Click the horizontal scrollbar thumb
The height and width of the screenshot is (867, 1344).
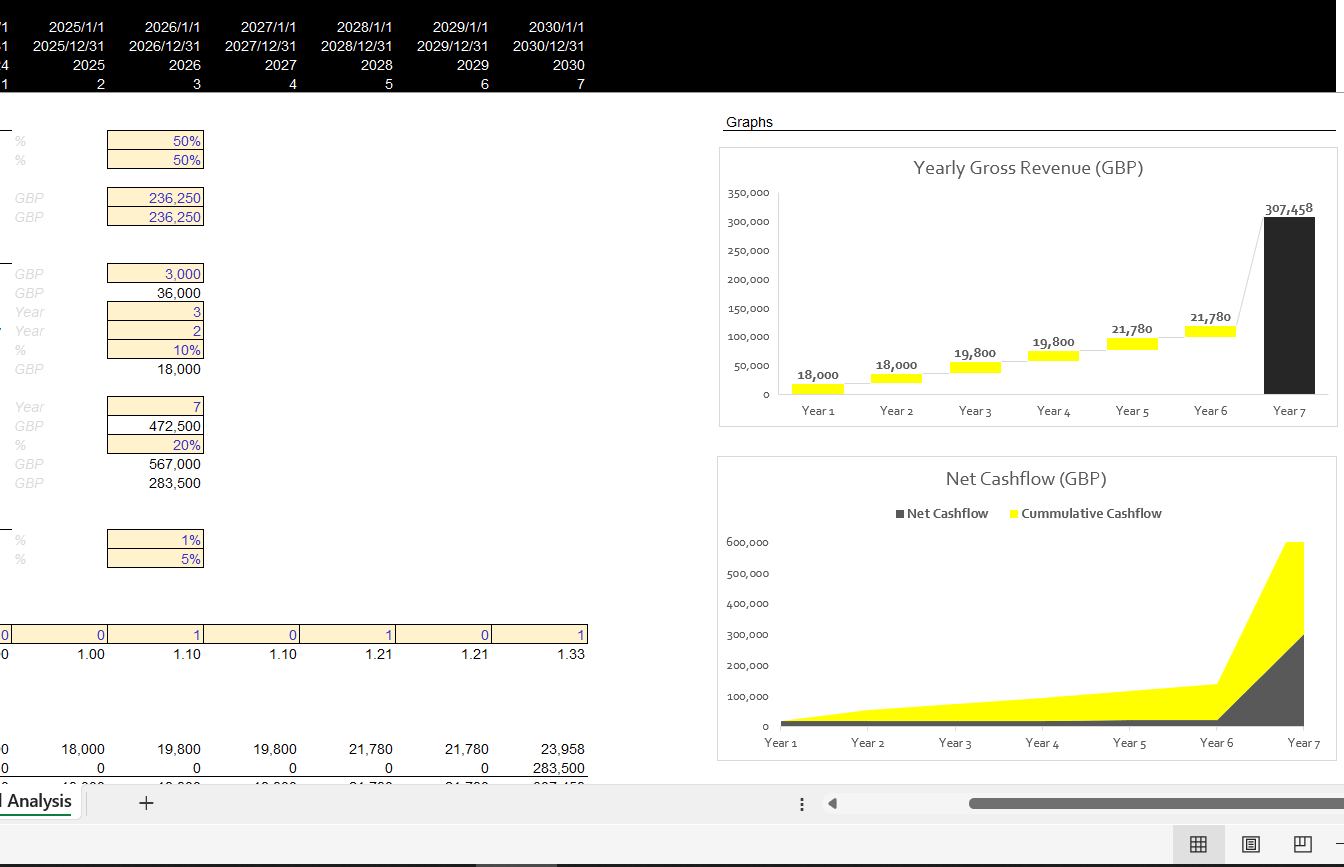[x=1156, y=803]
